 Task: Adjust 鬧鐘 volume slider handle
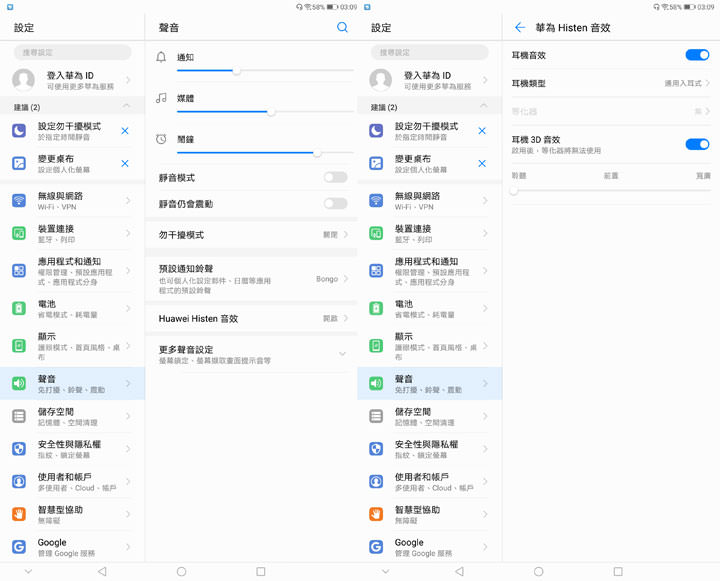(x=317, y=153)
